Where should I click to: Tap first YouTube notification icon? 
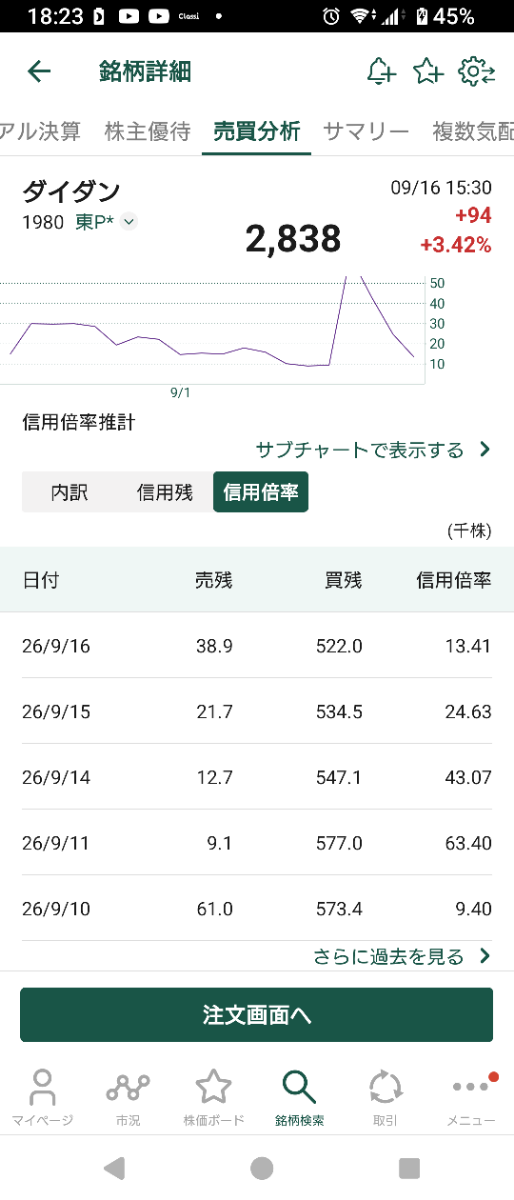[x=128, y=17]
